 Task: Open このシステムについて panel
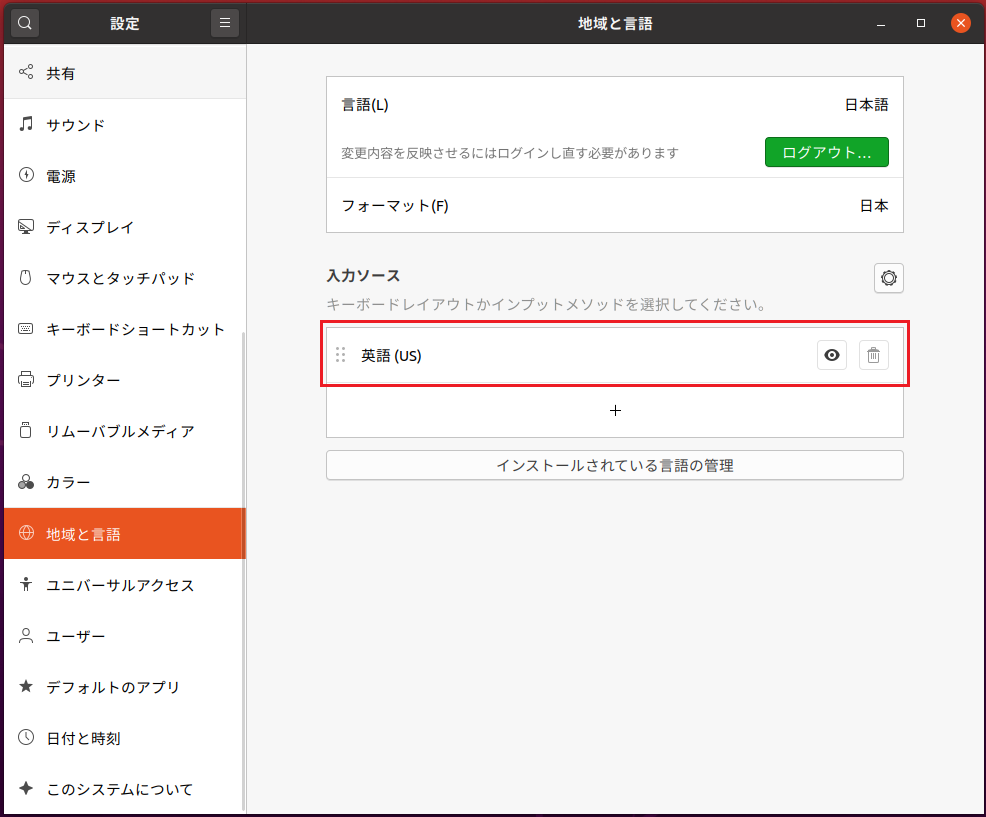point(125,789)
